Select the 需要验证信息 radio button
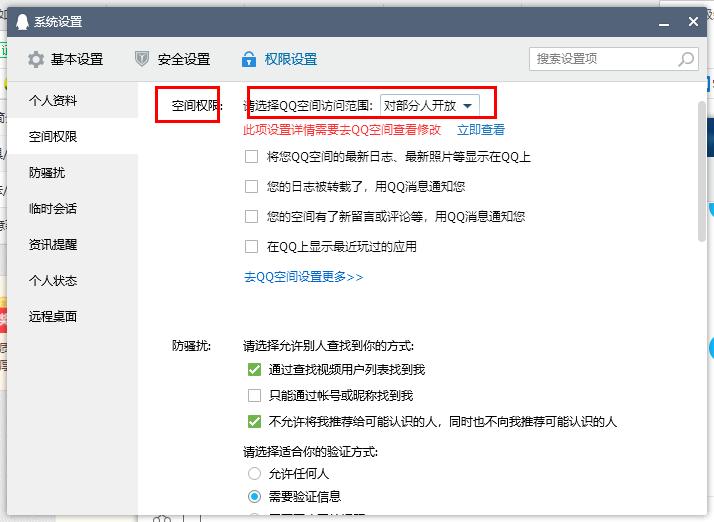This screenshot has width=714, height=522. (255, 496)
